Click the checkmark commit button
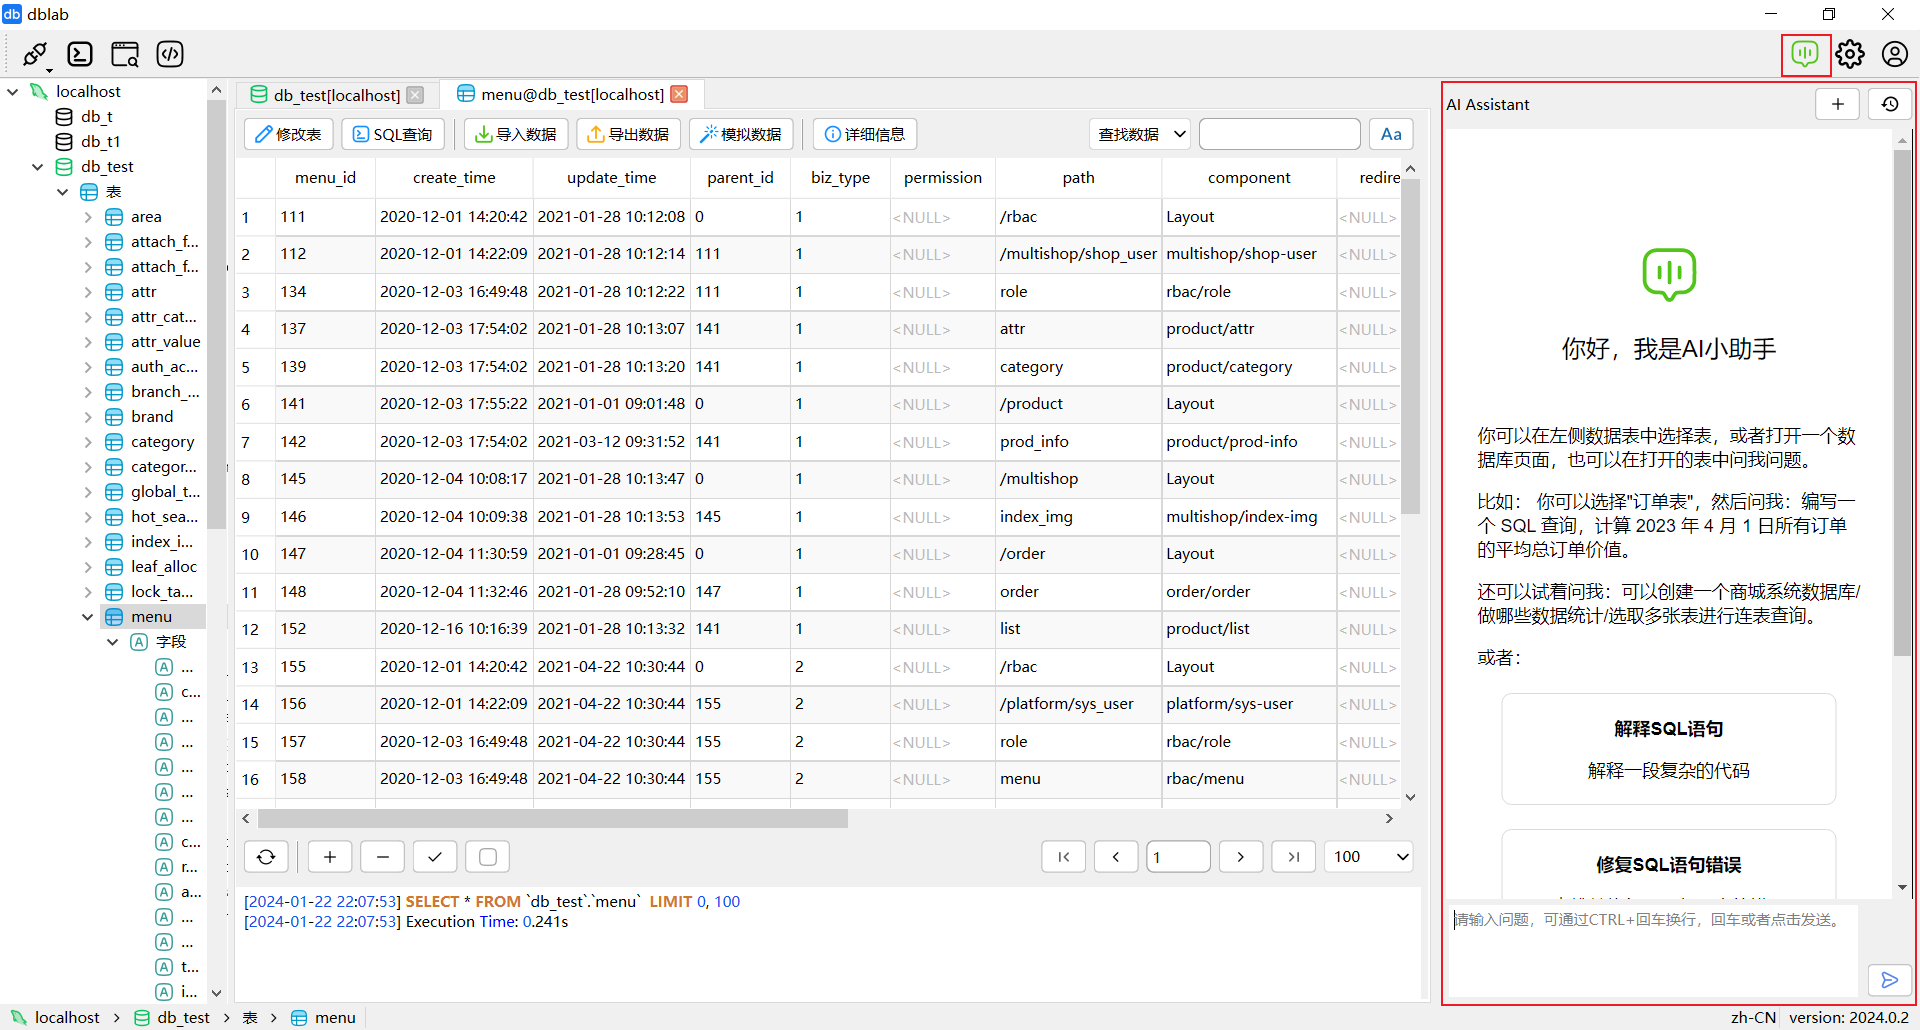Screen dimensions: 1920x1030 click(435, 857)
